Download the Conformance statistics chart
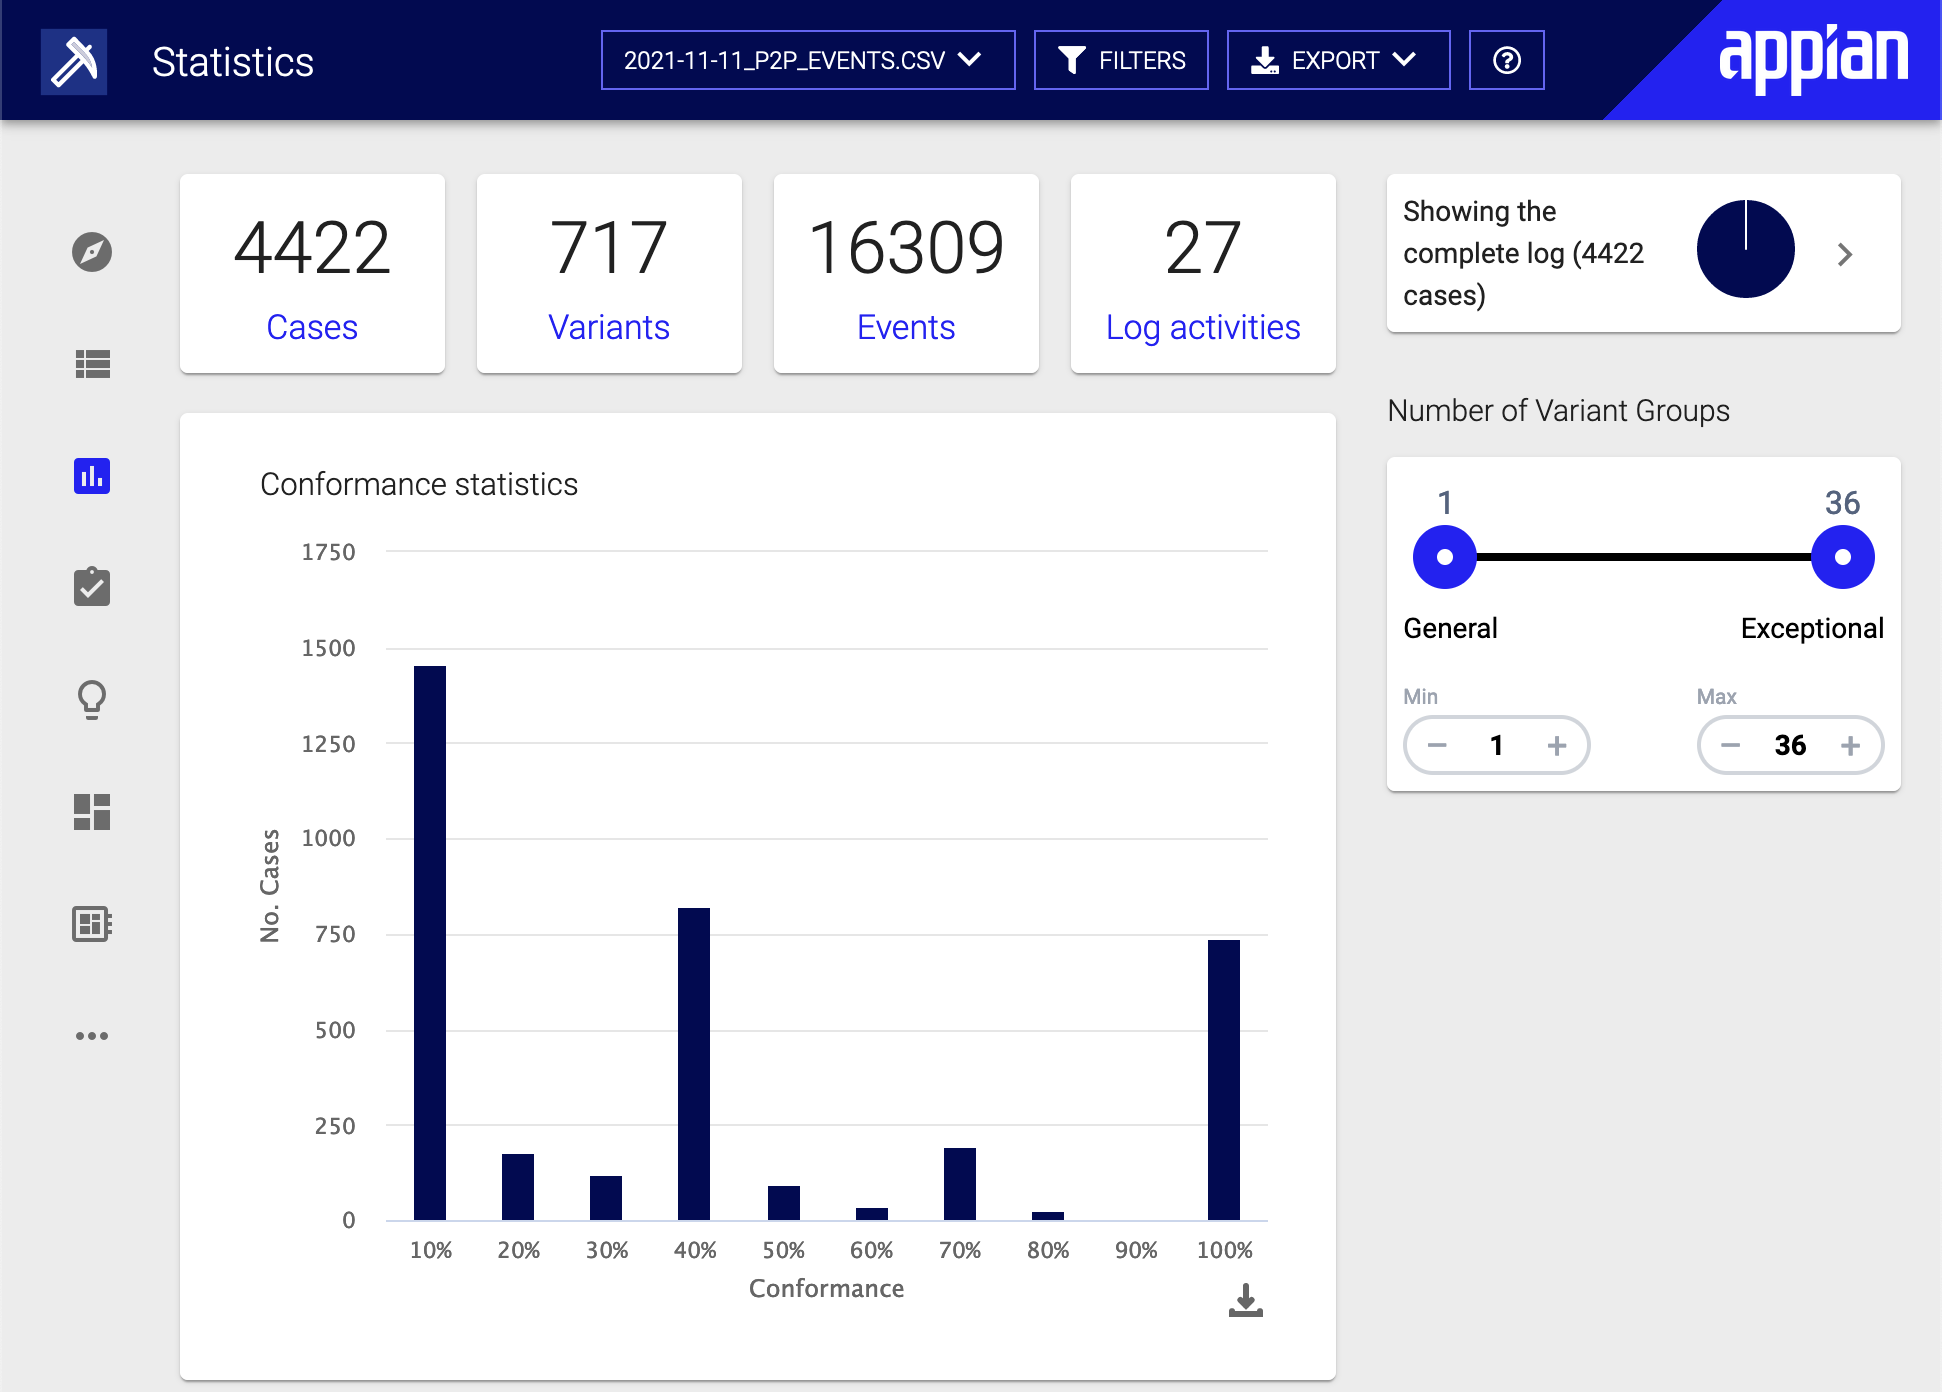 (1246, 1301)
